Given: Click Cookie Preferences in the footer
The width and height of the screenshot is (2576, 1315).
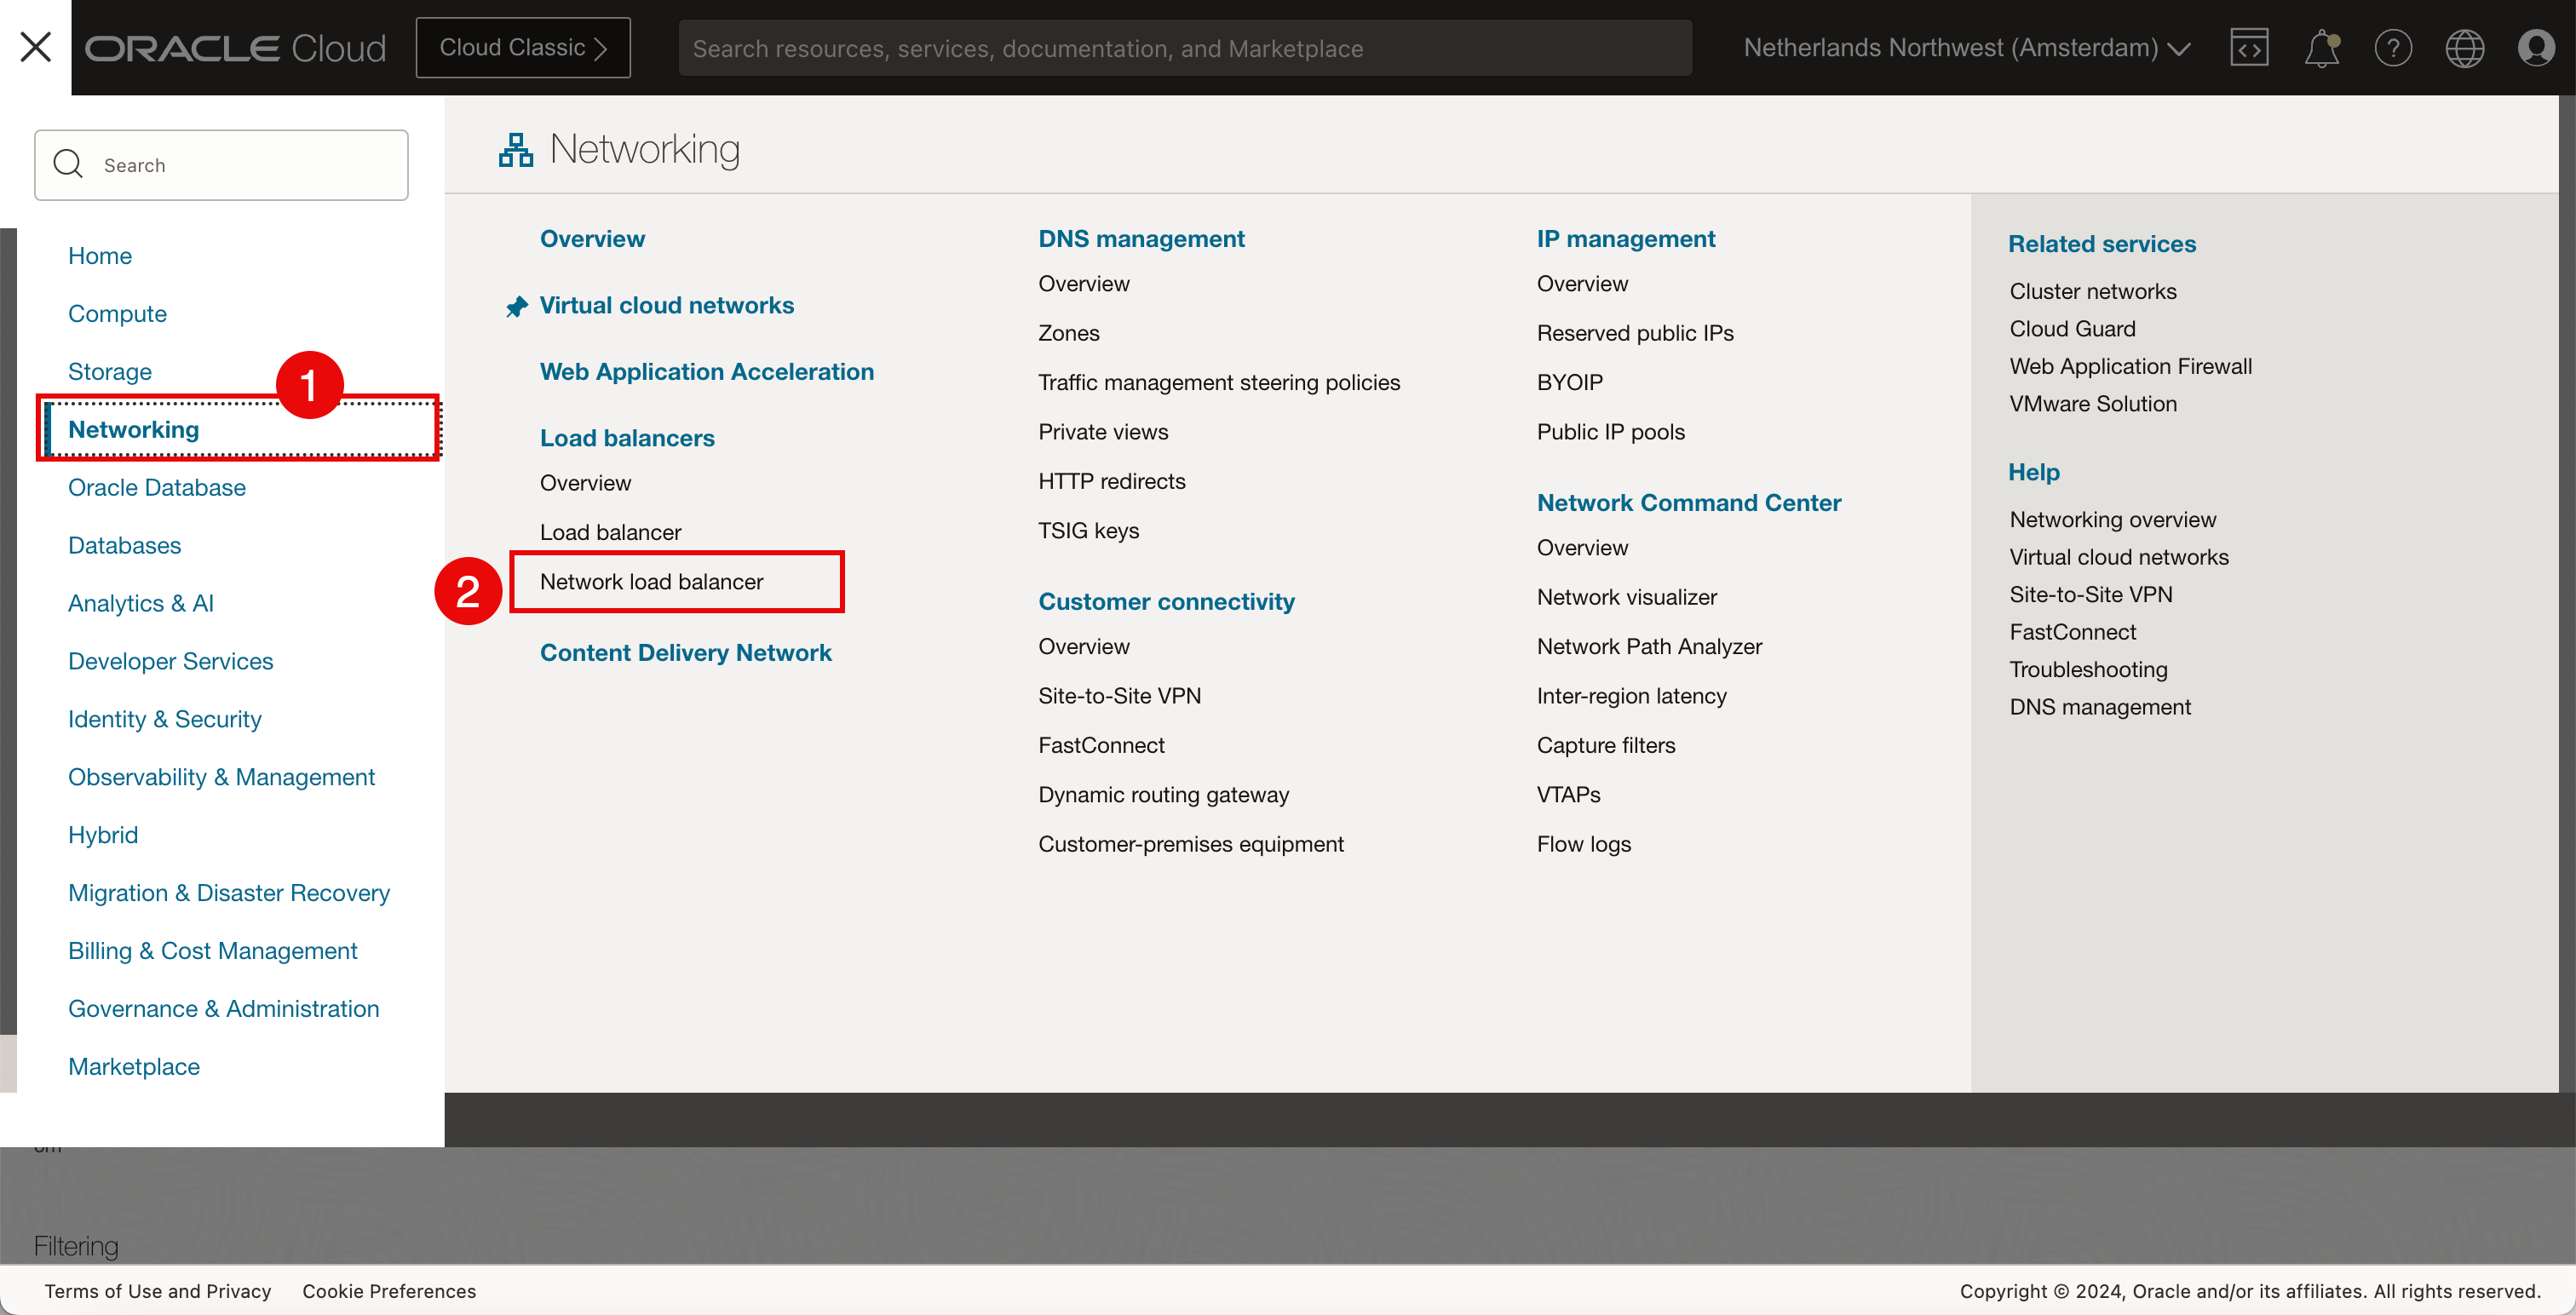Looking at the screenshot, I should pos(389,1291).
